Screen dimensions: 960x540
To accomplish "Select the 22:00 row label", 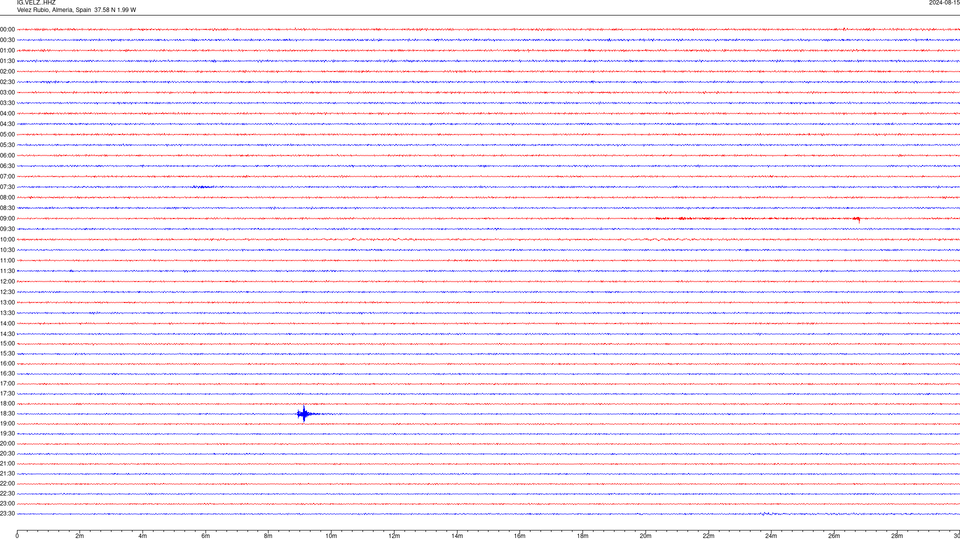I will 7,484.
